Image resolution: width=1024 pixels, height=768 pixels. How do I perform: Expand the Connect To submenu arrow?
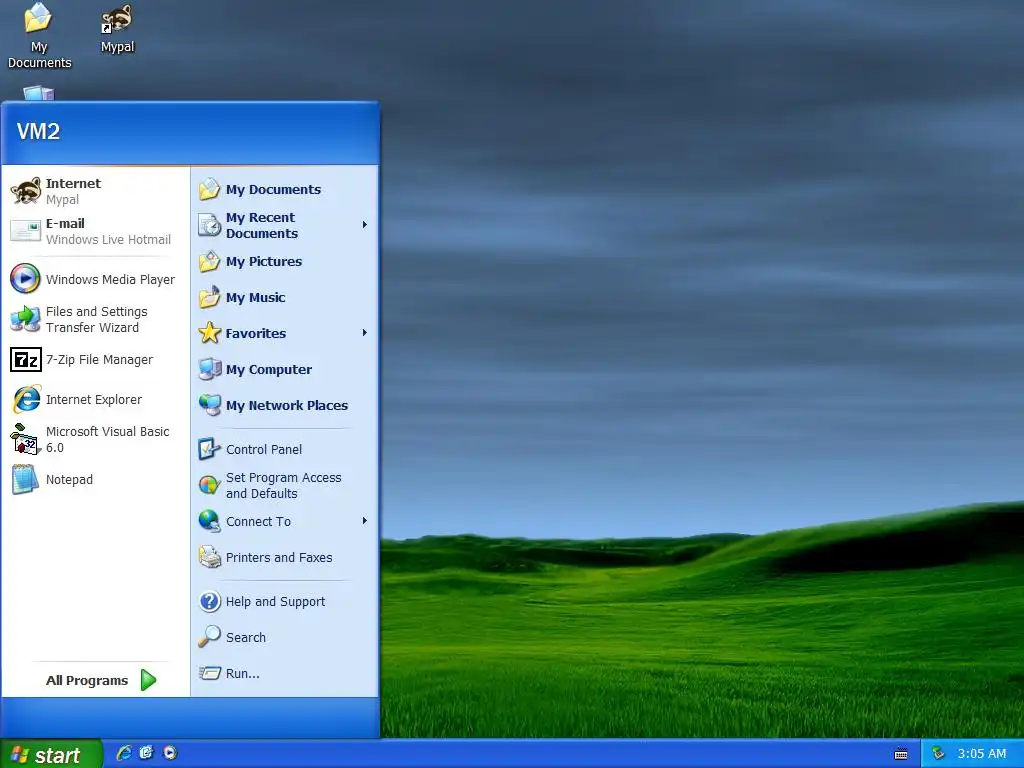(x=364, y=520)
